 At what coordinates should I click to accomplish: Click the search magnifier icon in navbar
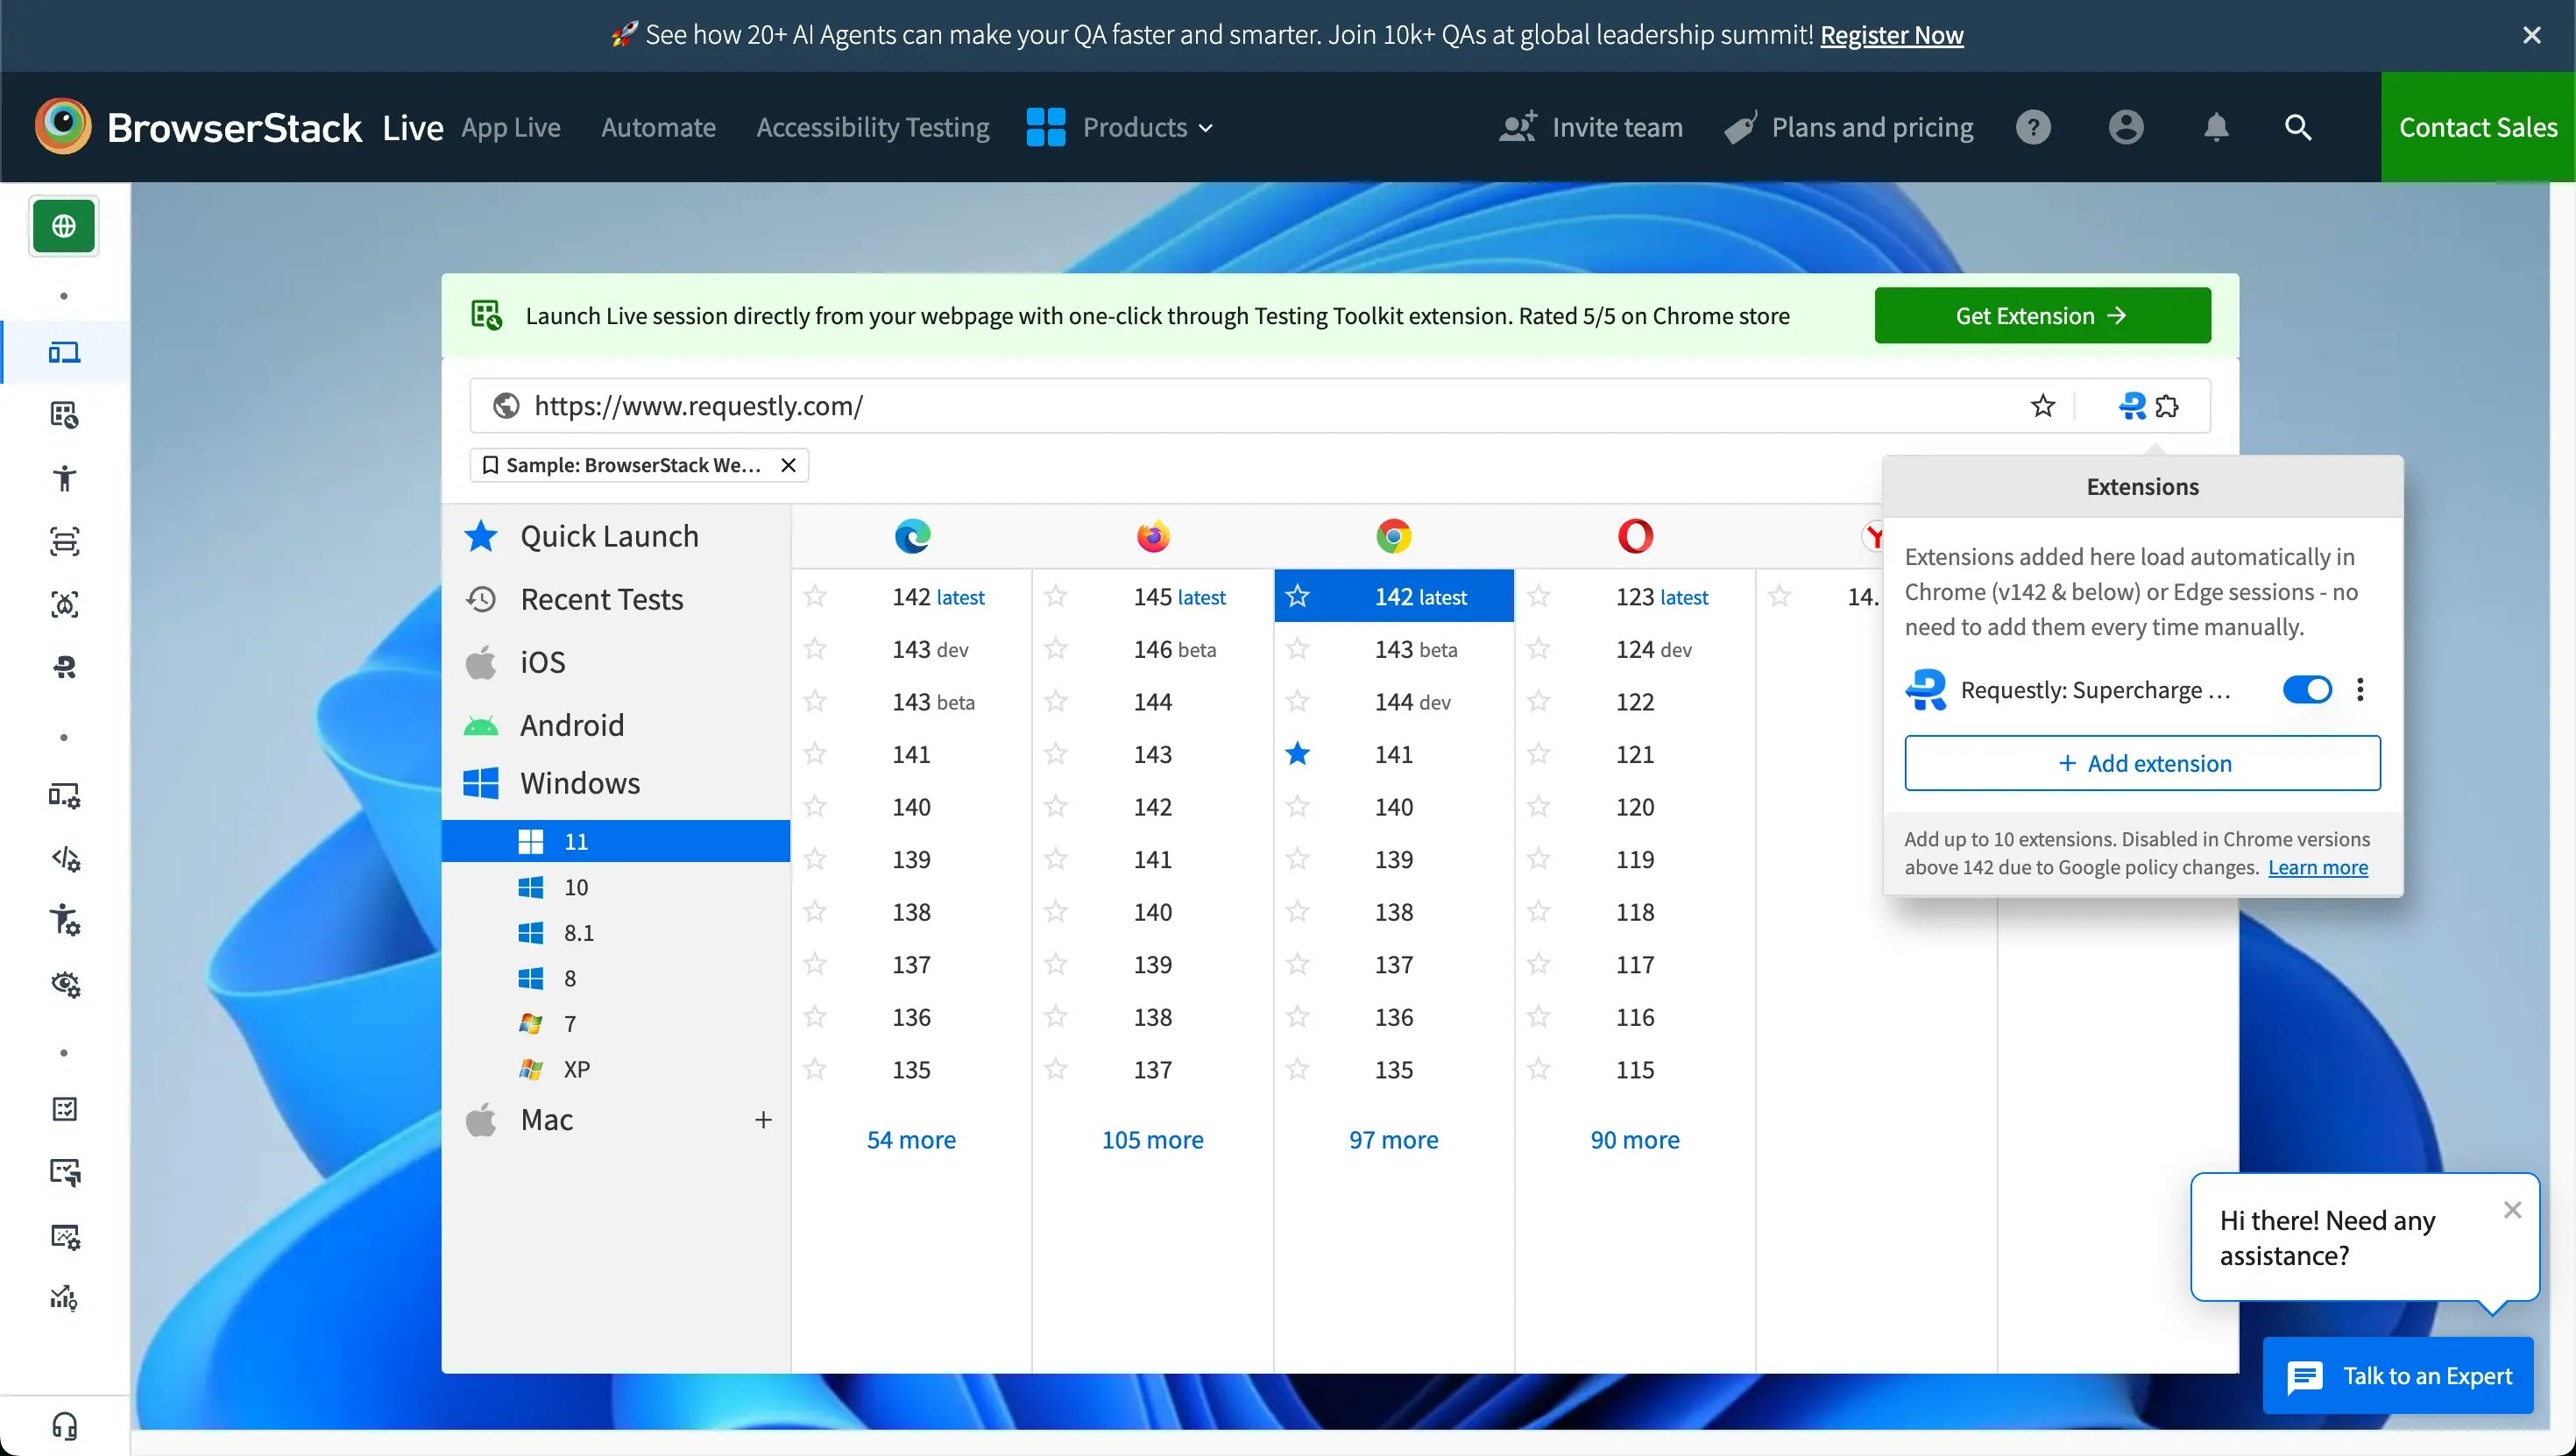click(x=2298, y=127)
